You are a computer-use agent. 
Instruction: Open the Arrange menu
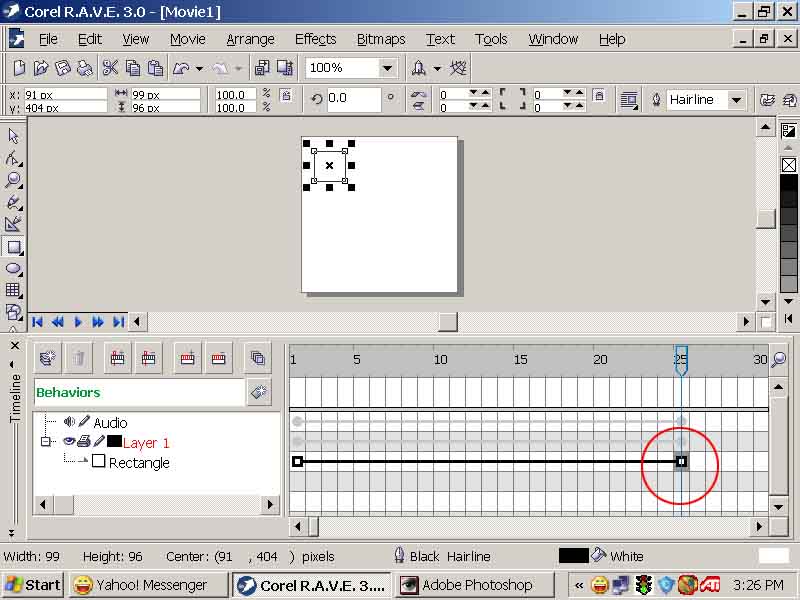[250, 39]
